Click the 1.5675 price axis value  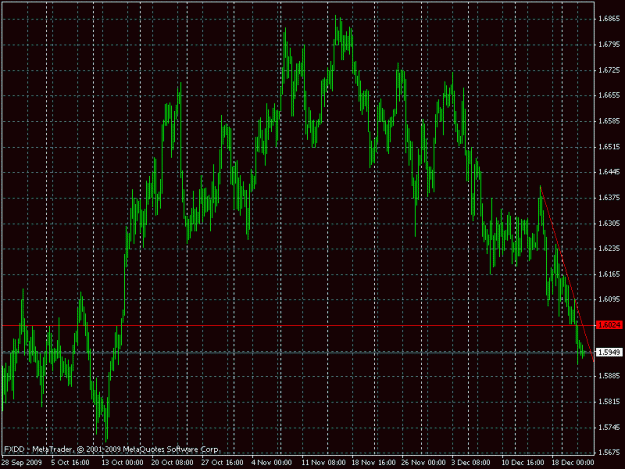click(x=609, y=453)
